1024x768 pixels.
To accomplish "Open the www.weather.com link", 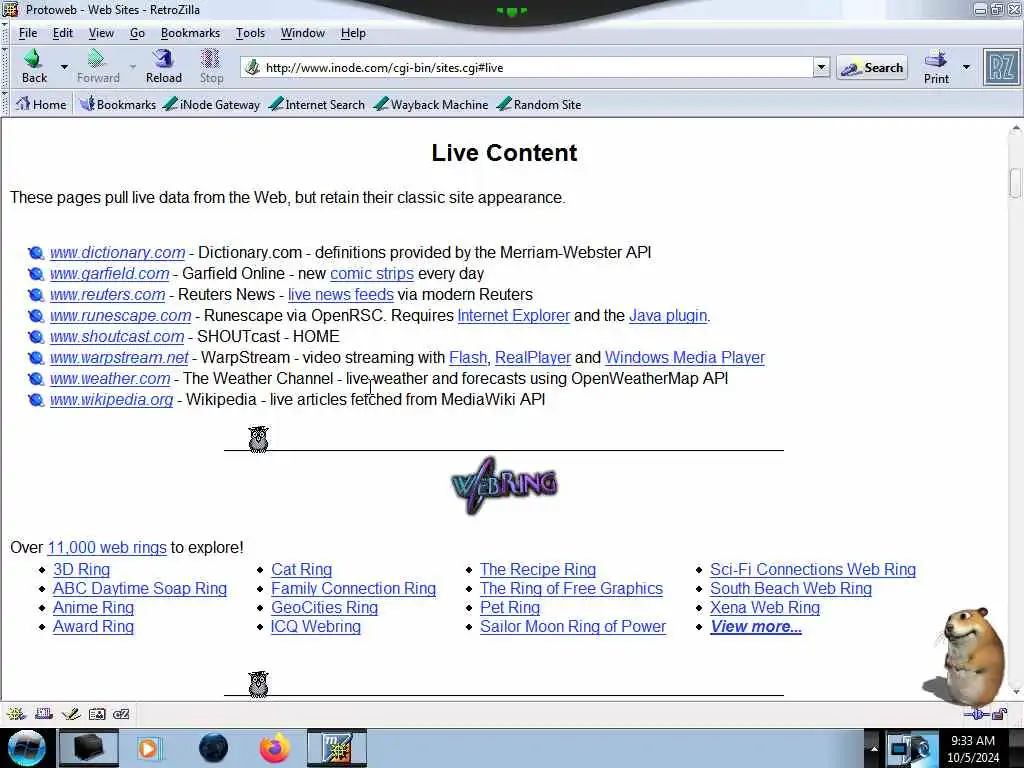I will (x=110, y=379).
